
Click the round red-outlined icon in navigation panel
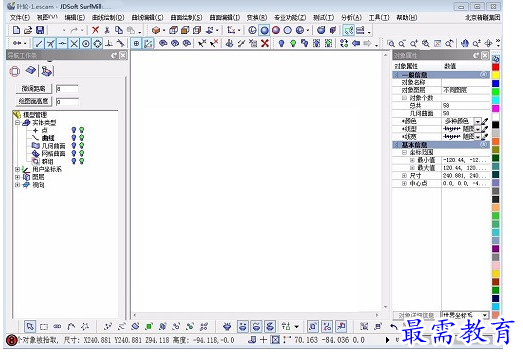[x=15, y=71]
